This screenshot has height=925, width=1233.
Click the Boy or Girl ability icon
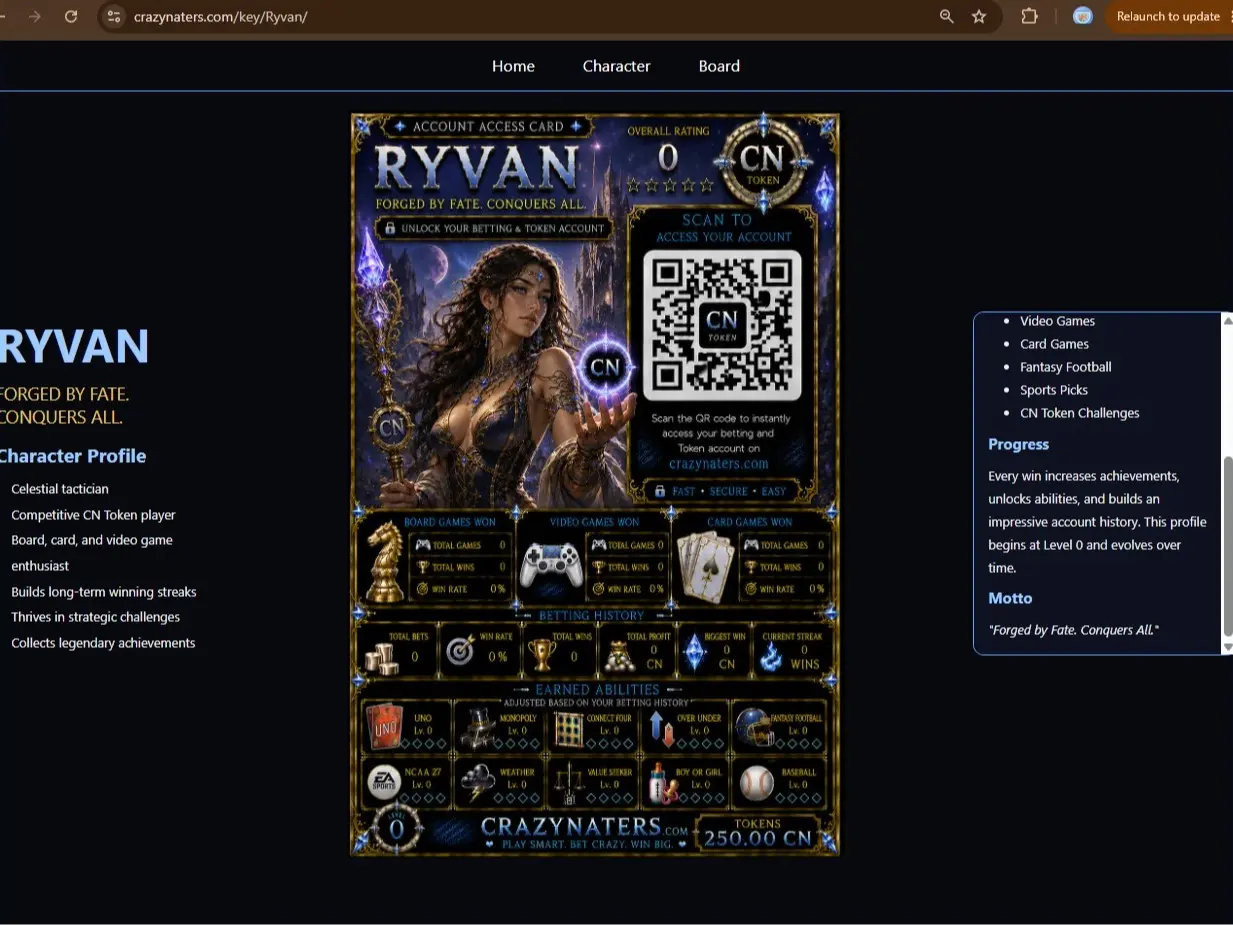(662, 784)
